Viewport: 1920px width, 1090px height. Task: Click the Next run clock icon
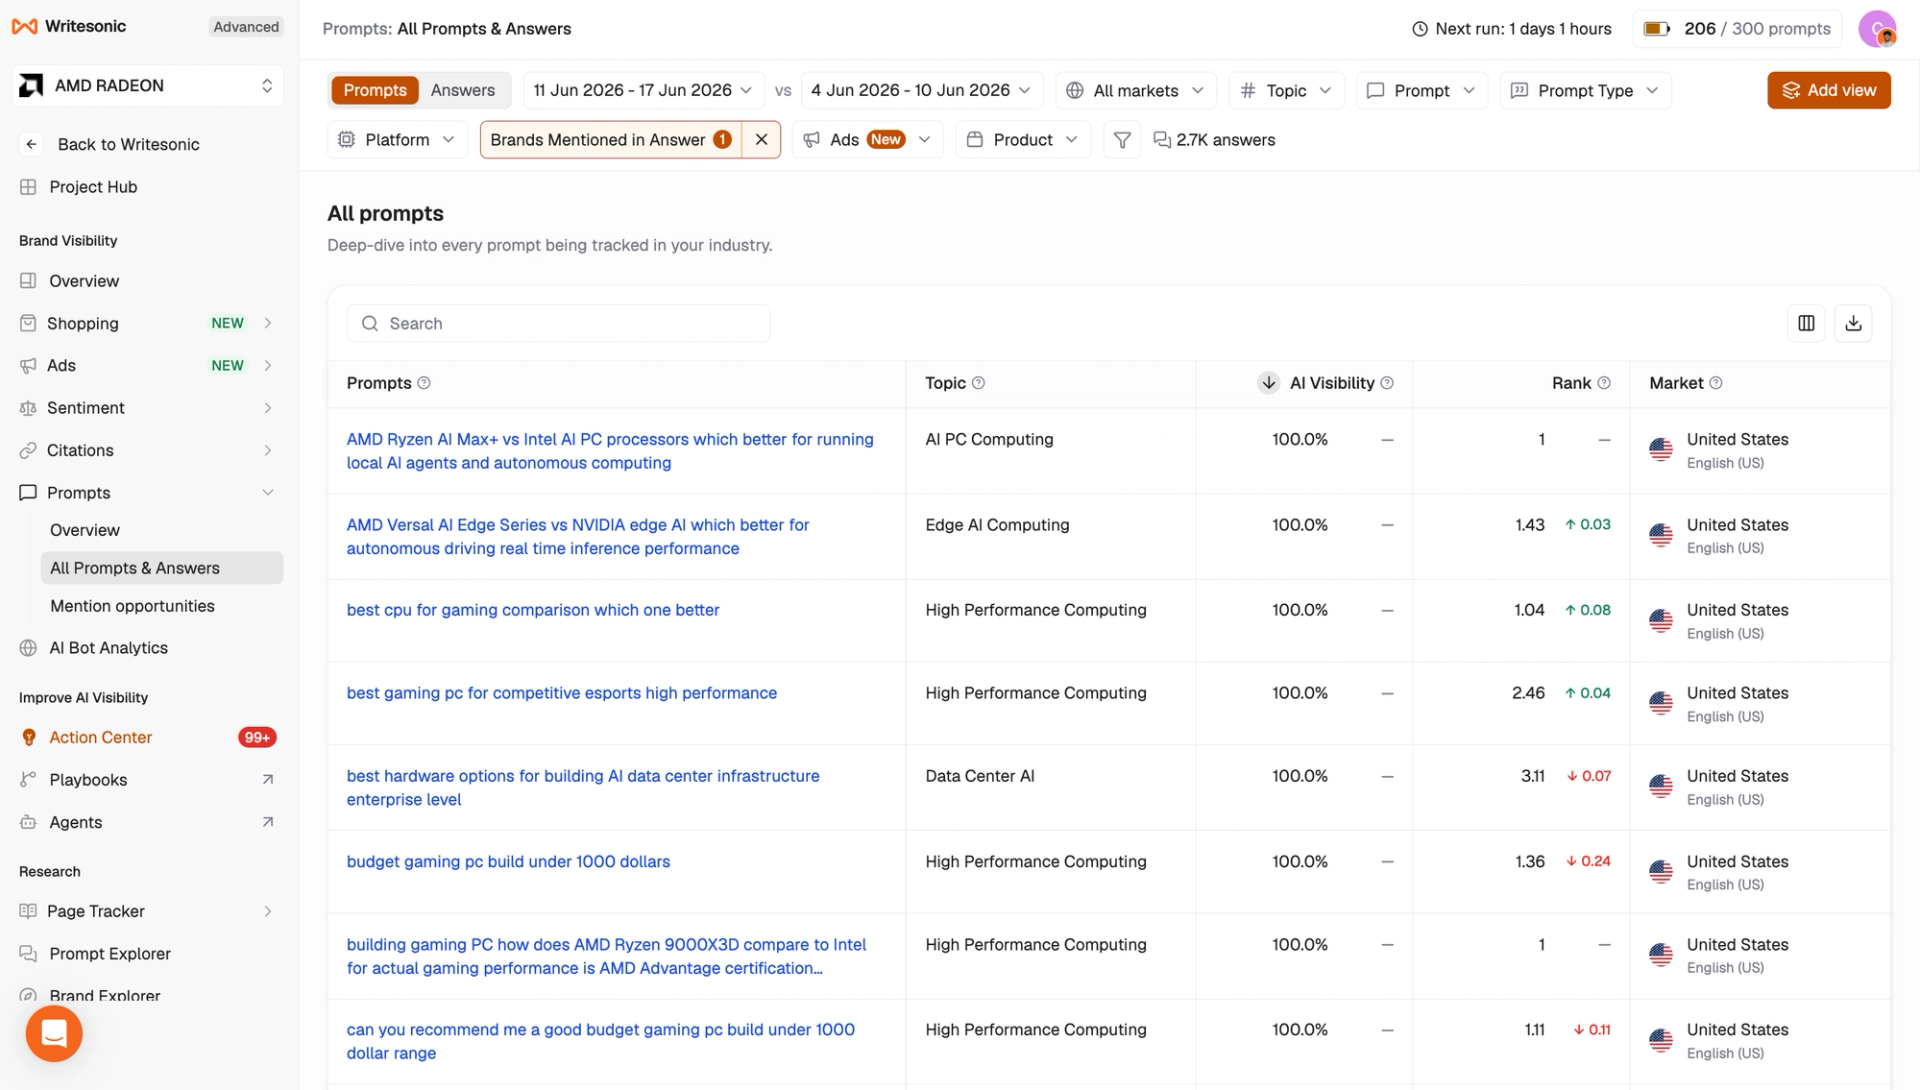click(x=1419, y=29)
